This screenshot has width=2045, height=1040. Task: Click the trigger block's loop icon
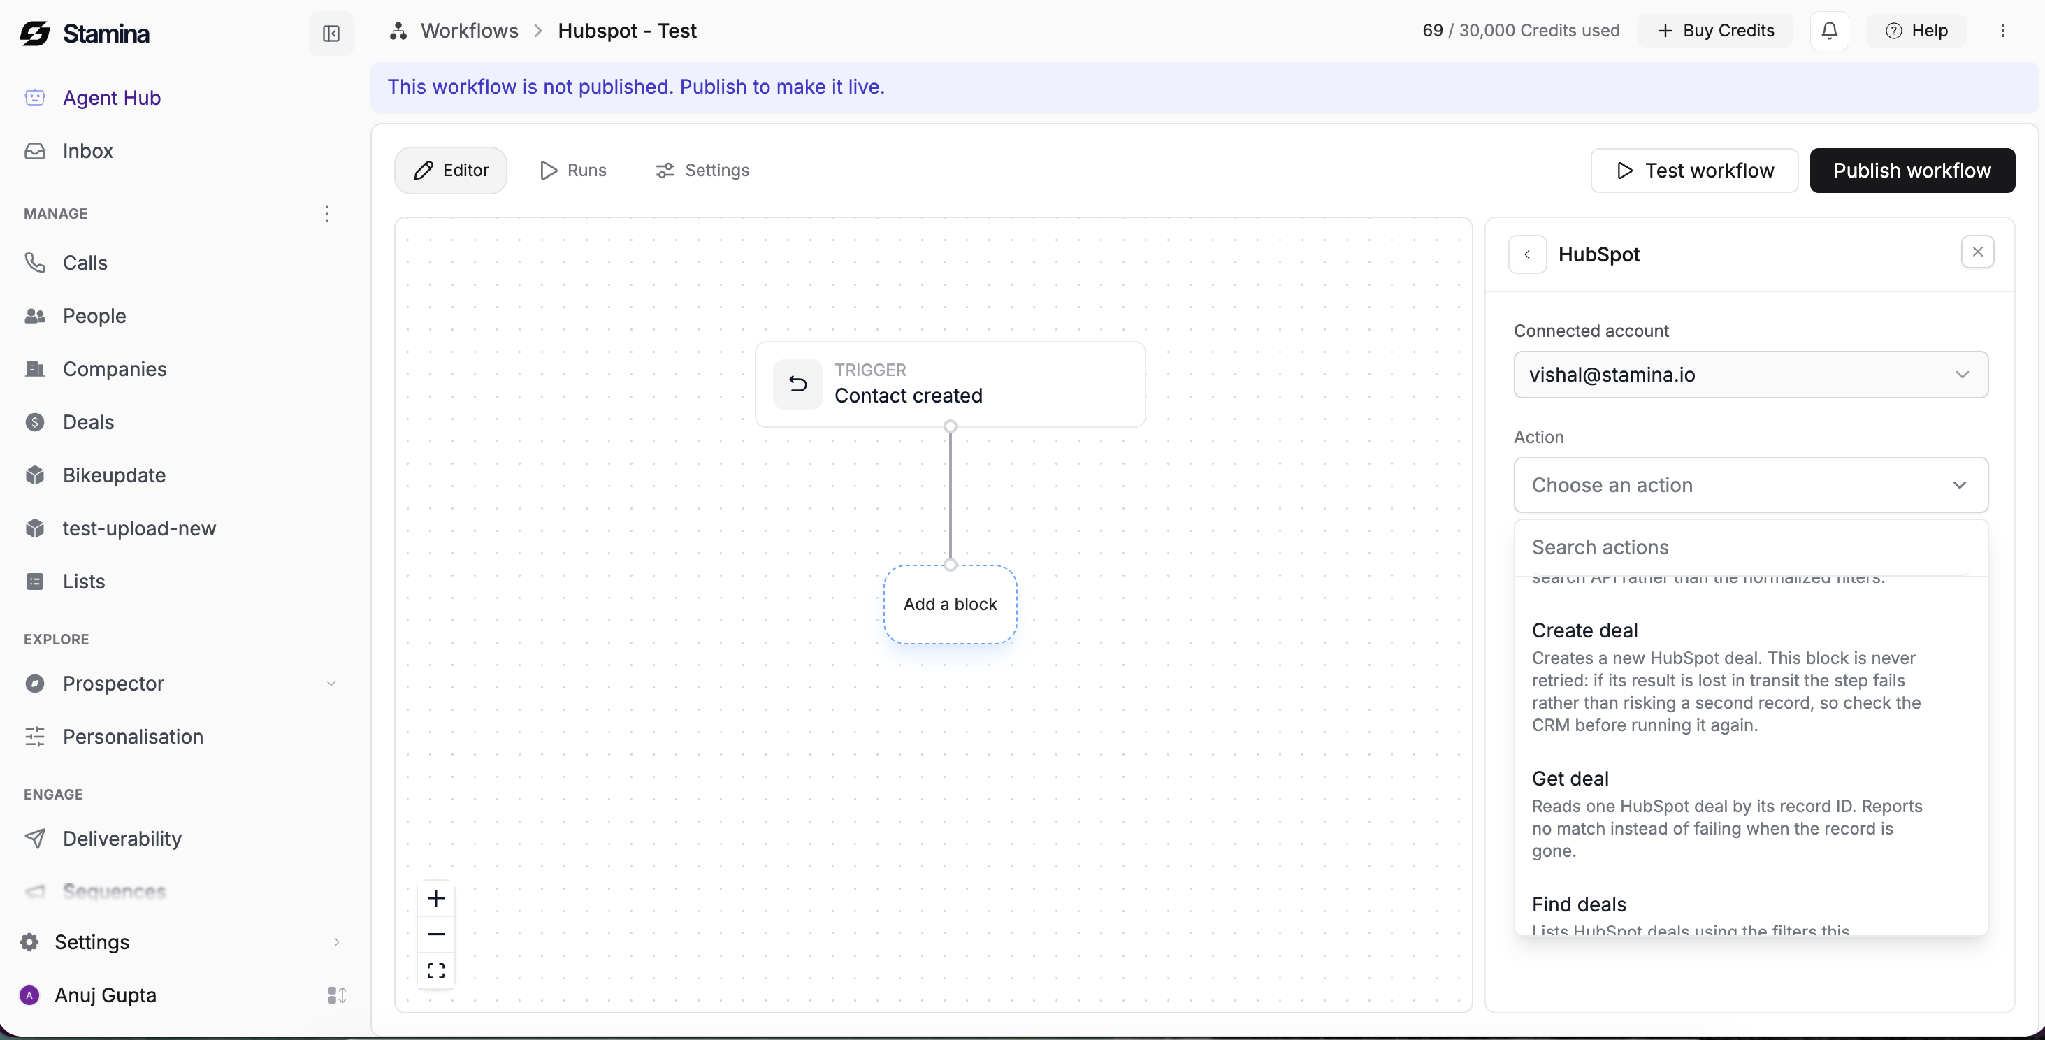click(x=798, y=384)
